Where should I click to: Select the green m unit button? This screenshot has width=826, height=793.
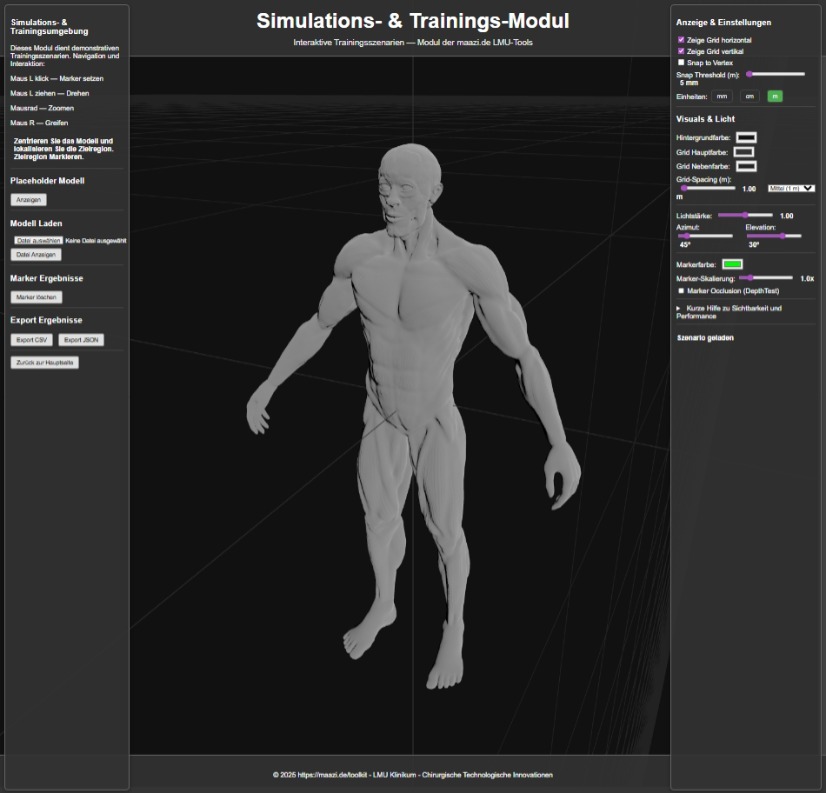[775, 96]
